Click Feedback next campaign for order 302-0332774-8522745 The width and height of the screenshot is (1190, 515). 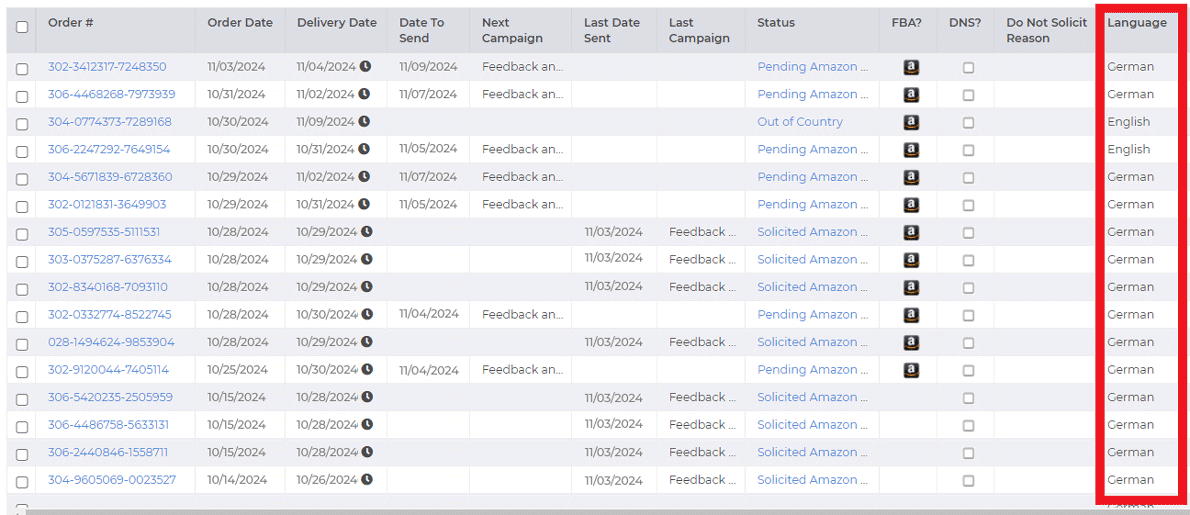click(522, 314)
